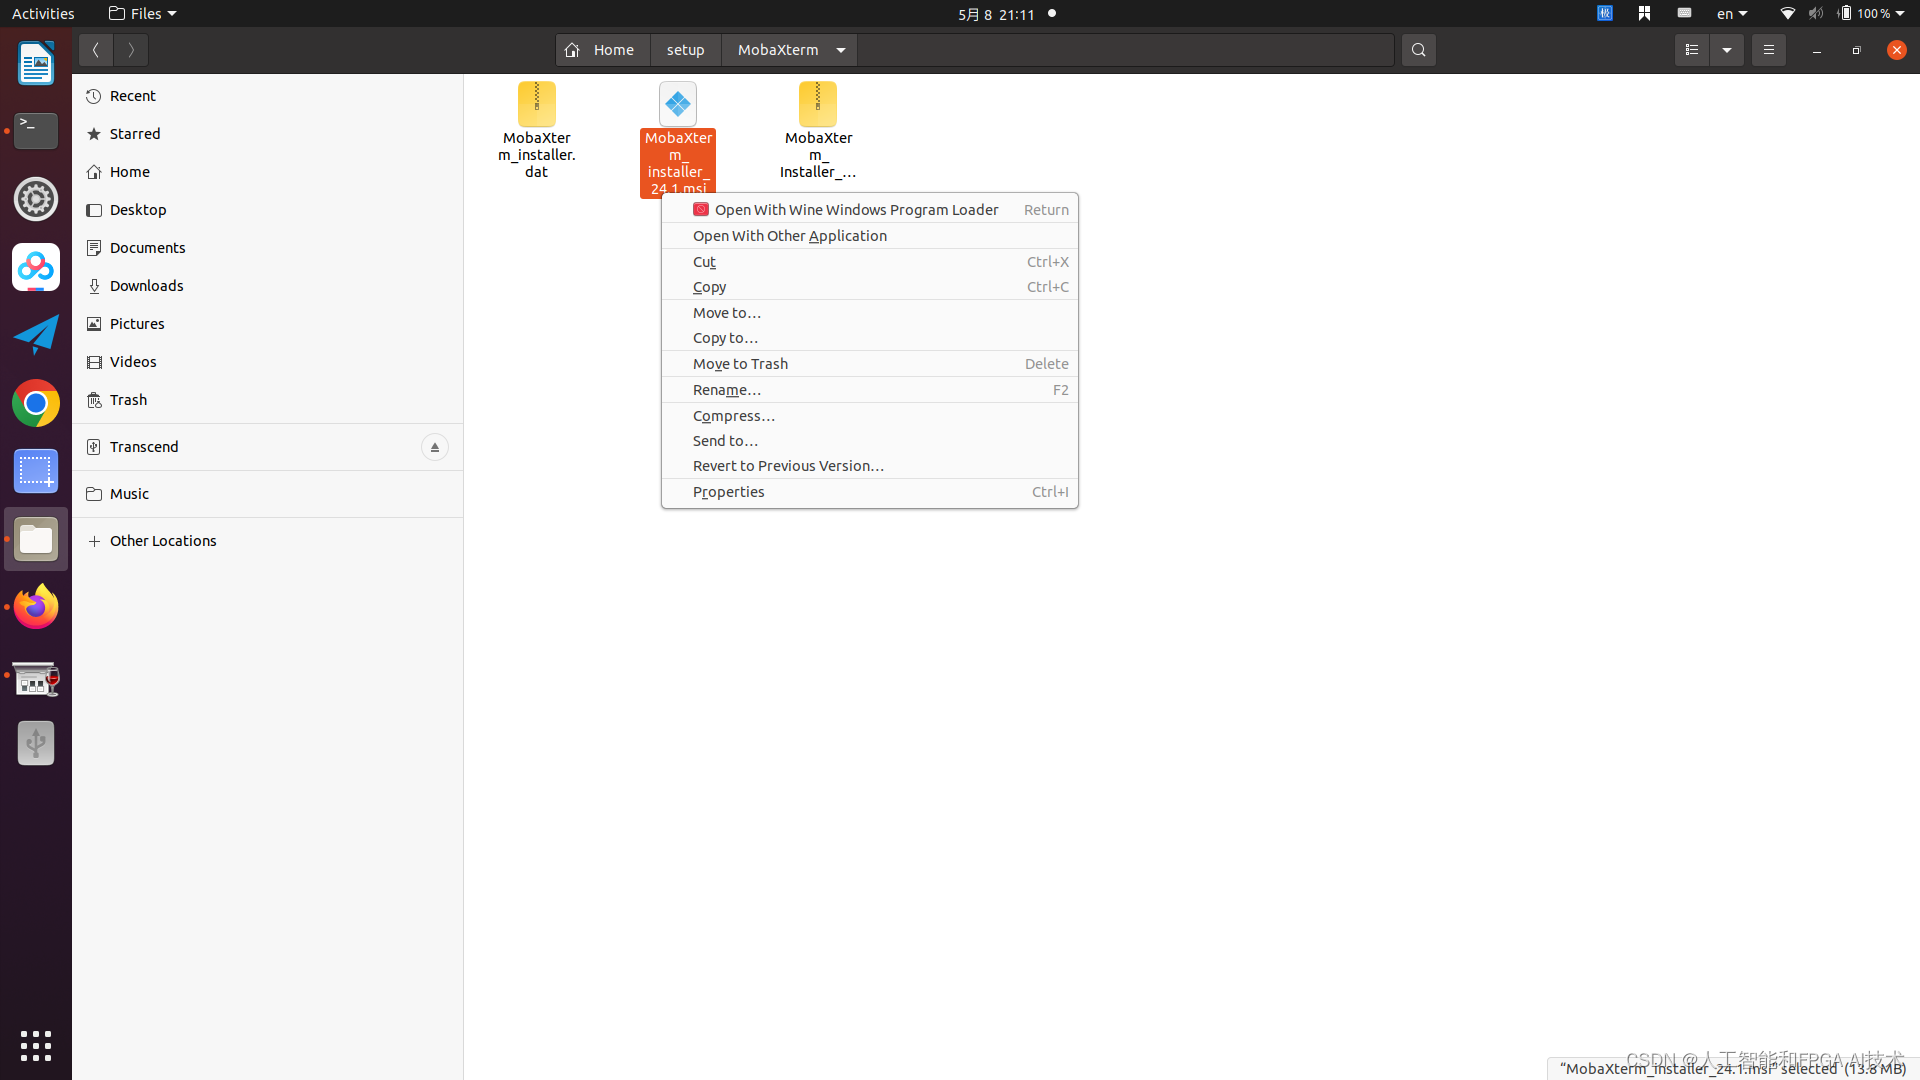Open the en input source menu
The height and width of the screenshot is (1080, 1920).
(1732, 13)
